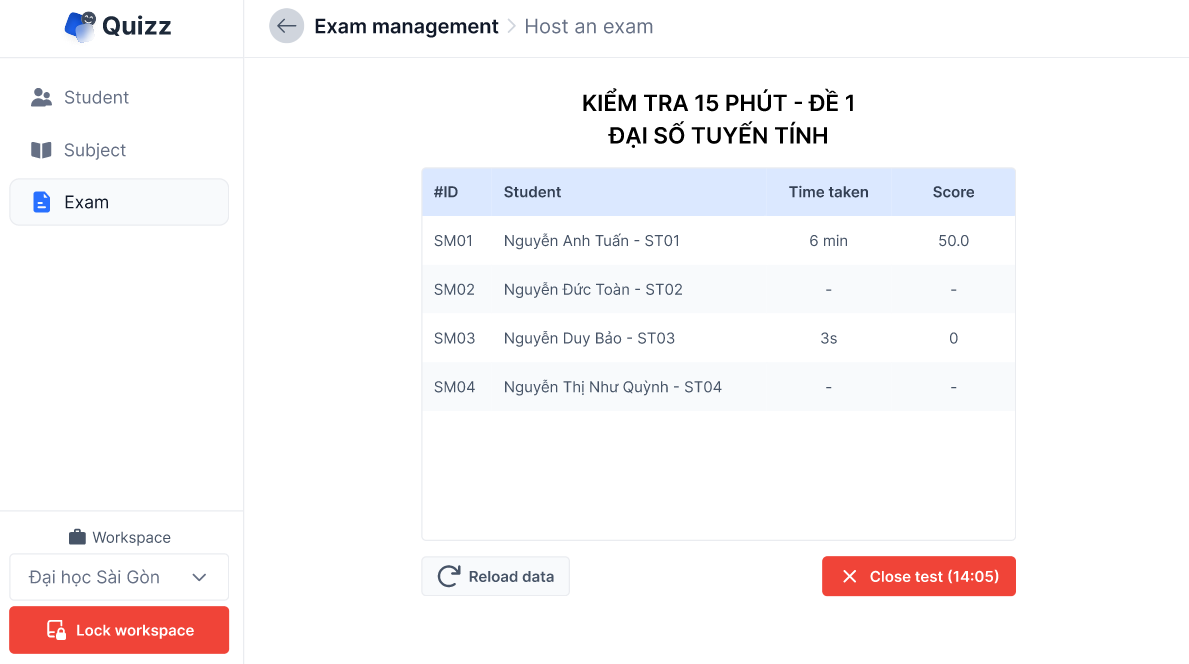This screenshot has height=664, width=1189.
Task: Click the reload circular arrow icon
Action: tap(449, 576)
